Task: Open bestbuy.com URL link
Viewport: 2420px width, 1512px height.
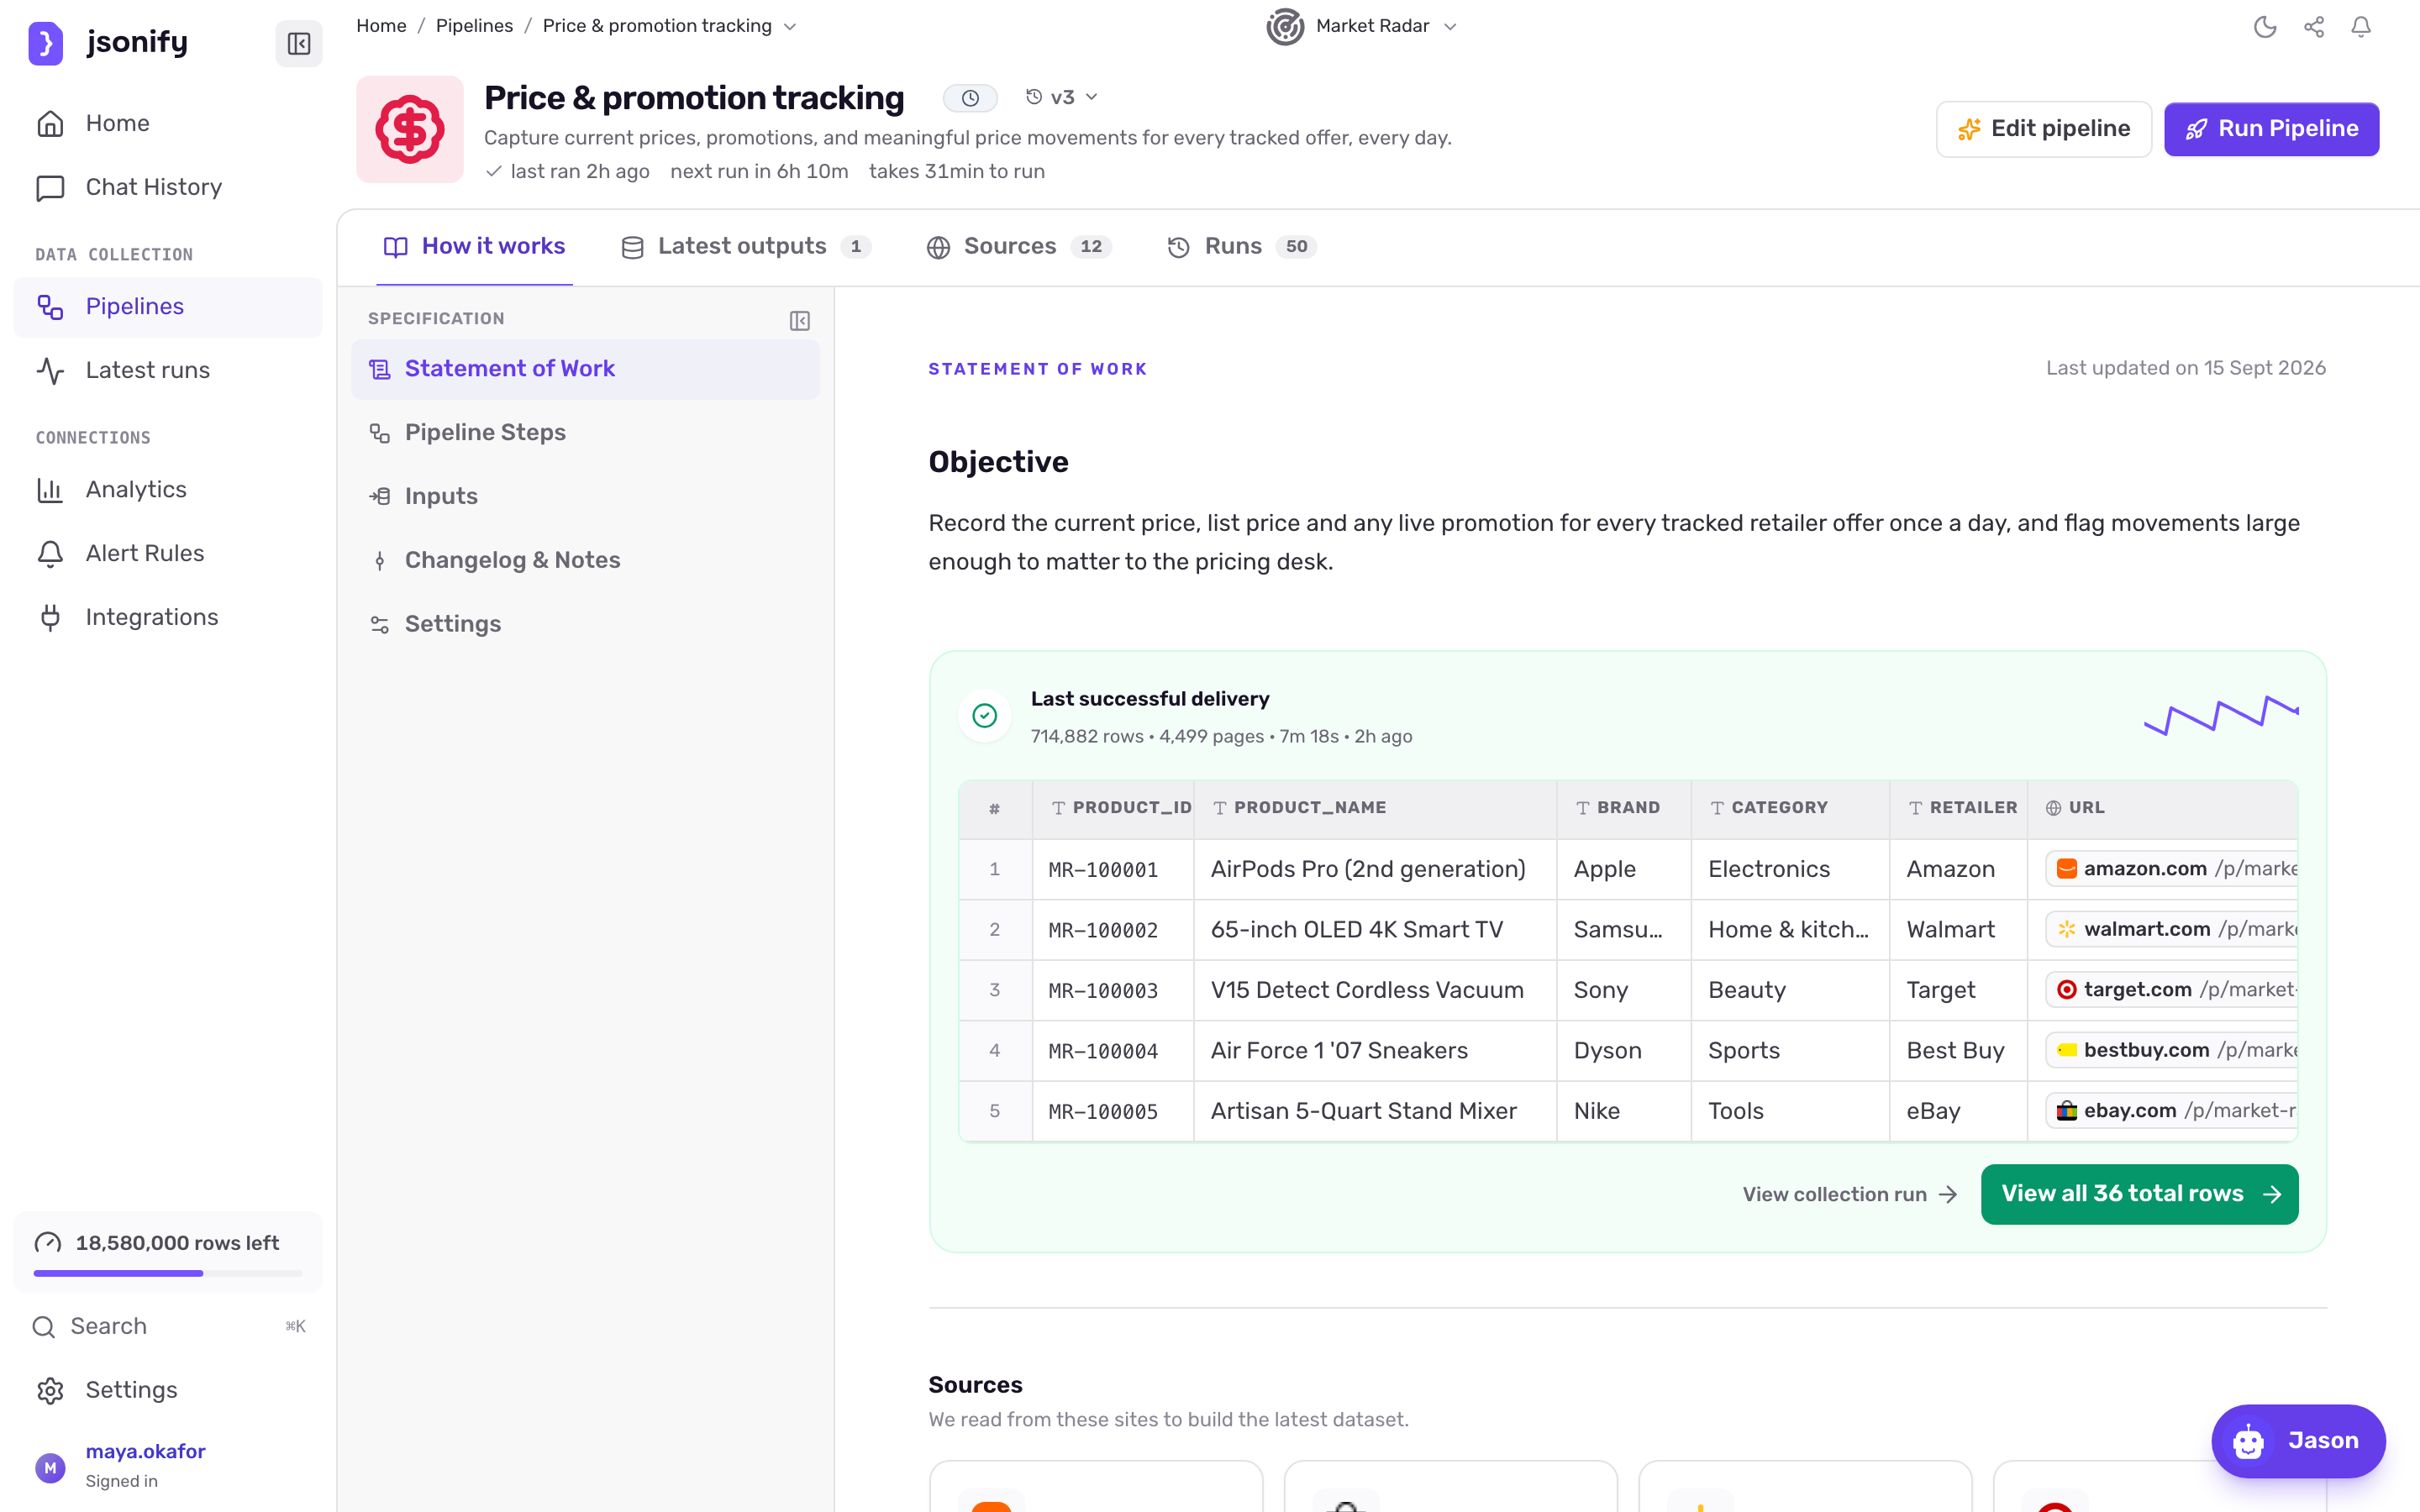Action: point(2172,1051)
